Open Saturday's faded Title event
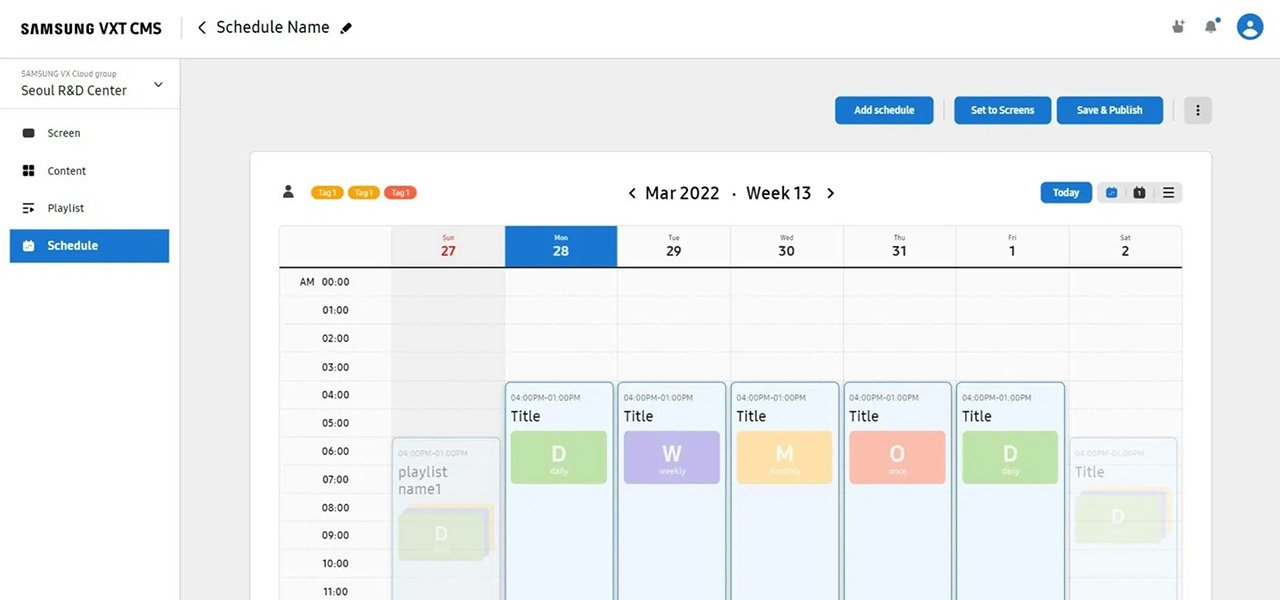This screenshot has height=600, width=1280. coord(1123,519)
